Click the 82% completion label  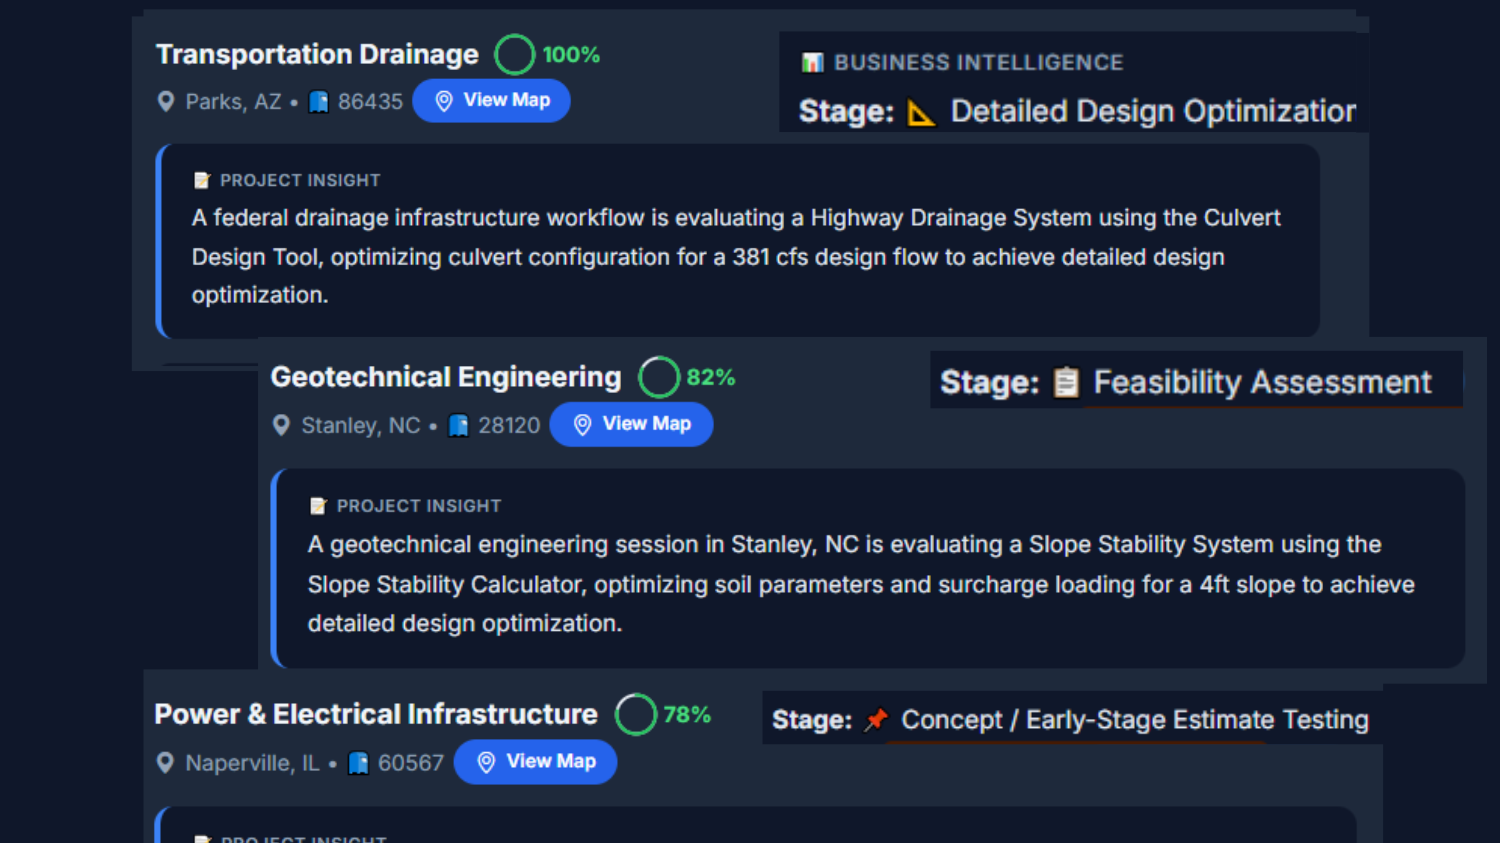pos(711,377)
